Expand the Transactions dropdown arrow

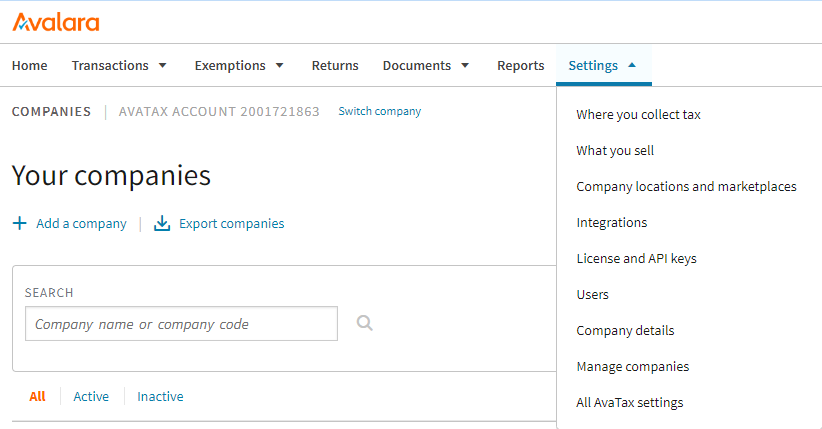pyautogui.click(x=163, y=66)
